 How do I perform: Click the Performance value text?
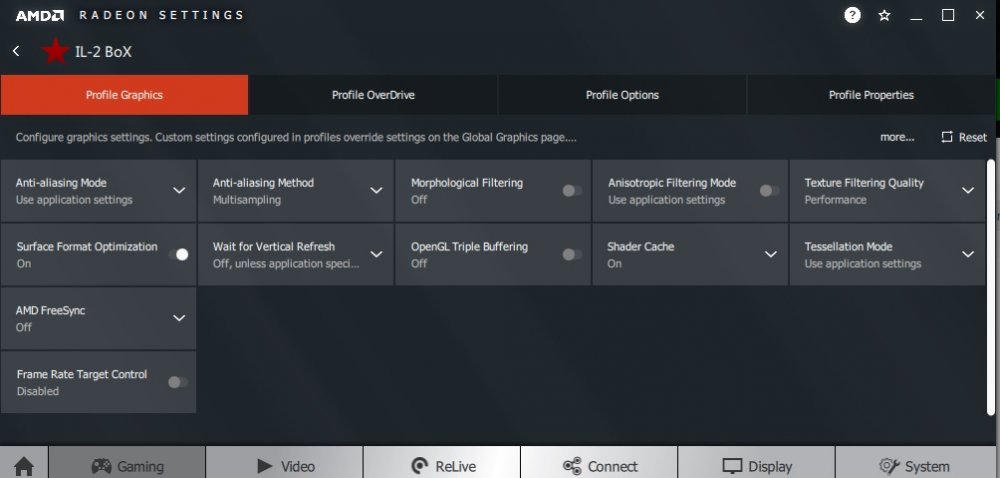tap(835, 199)
